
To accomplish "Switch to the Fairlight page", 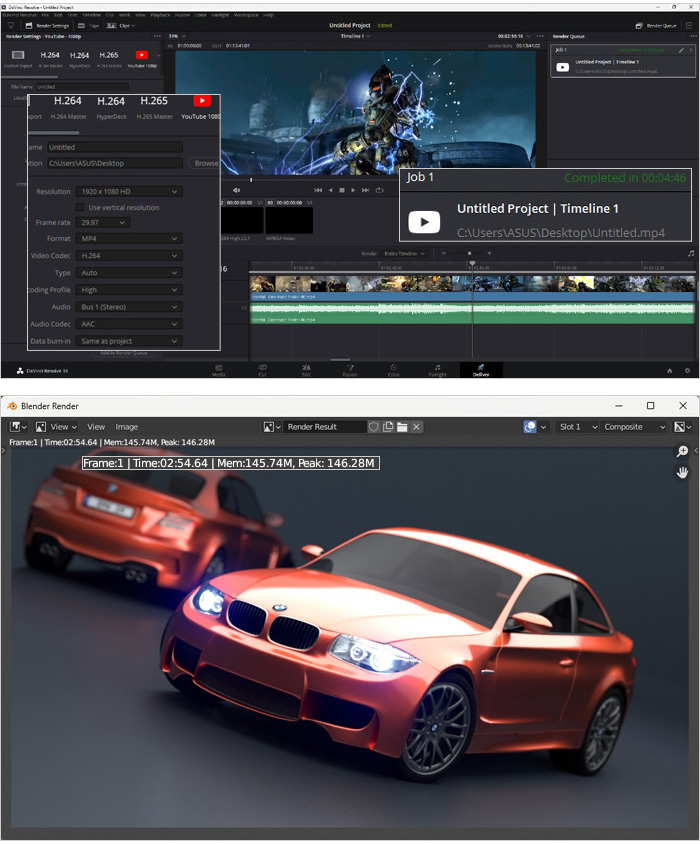I will (x=437, y=370).
